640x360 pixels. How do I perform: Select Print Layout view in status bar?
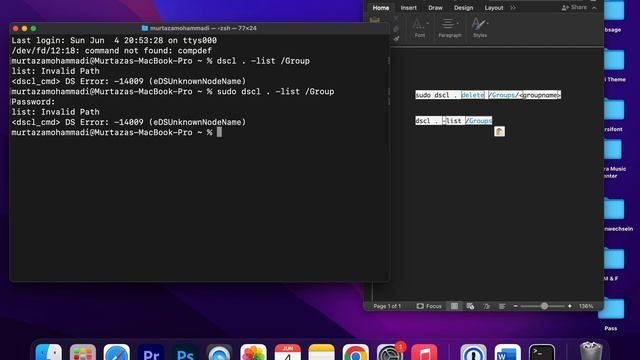pos(454,306)
